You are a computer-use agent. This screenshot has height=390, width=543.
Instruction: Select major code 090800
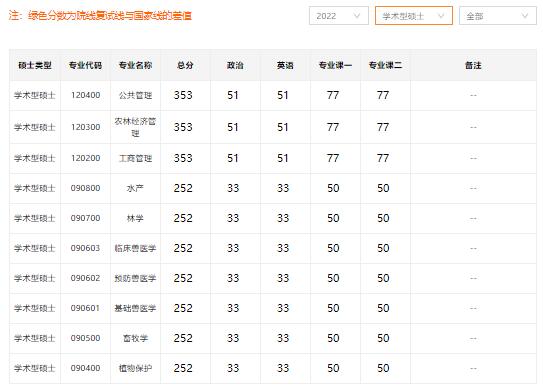(86, 188)
